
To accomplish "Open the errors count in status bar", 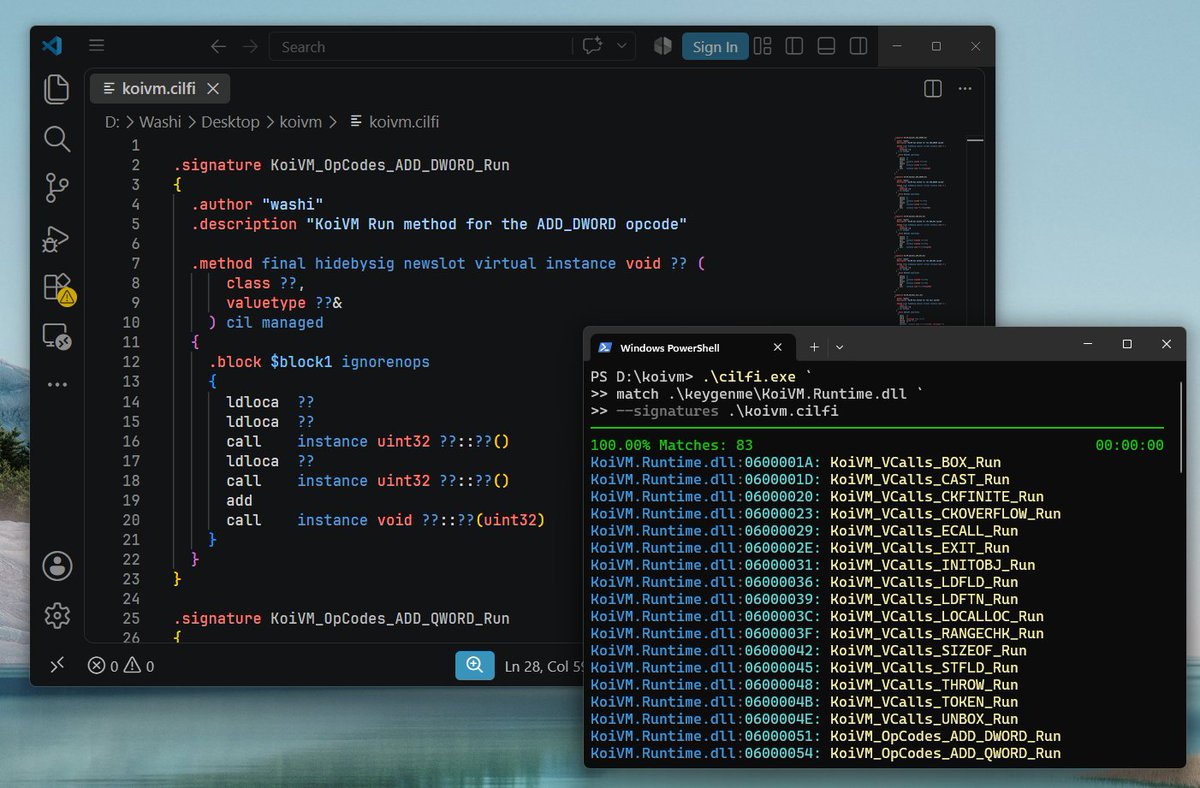I will click(x=103, y=666).
